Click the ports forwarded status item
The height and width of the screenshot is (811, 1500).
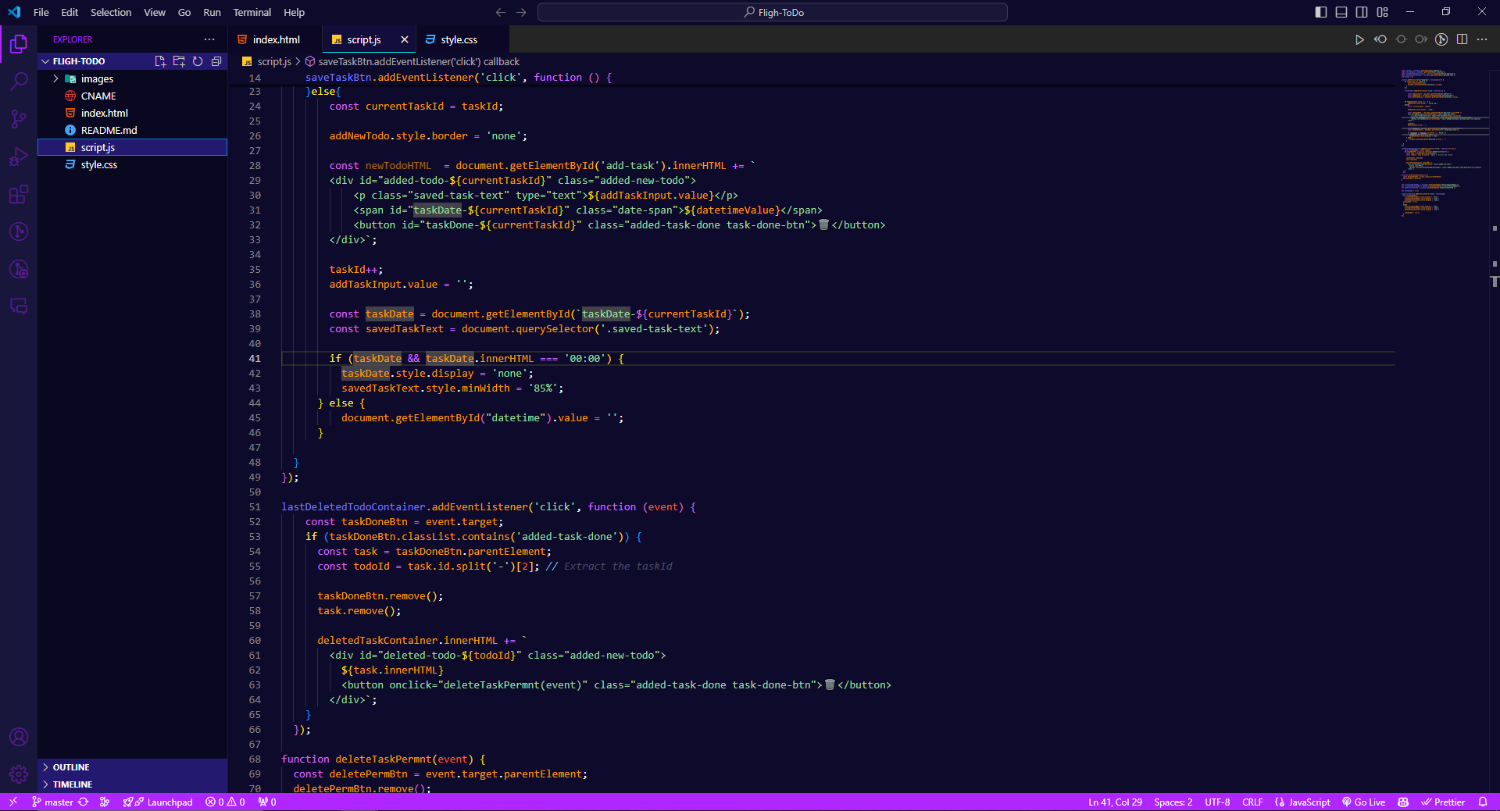pos(267,802)
